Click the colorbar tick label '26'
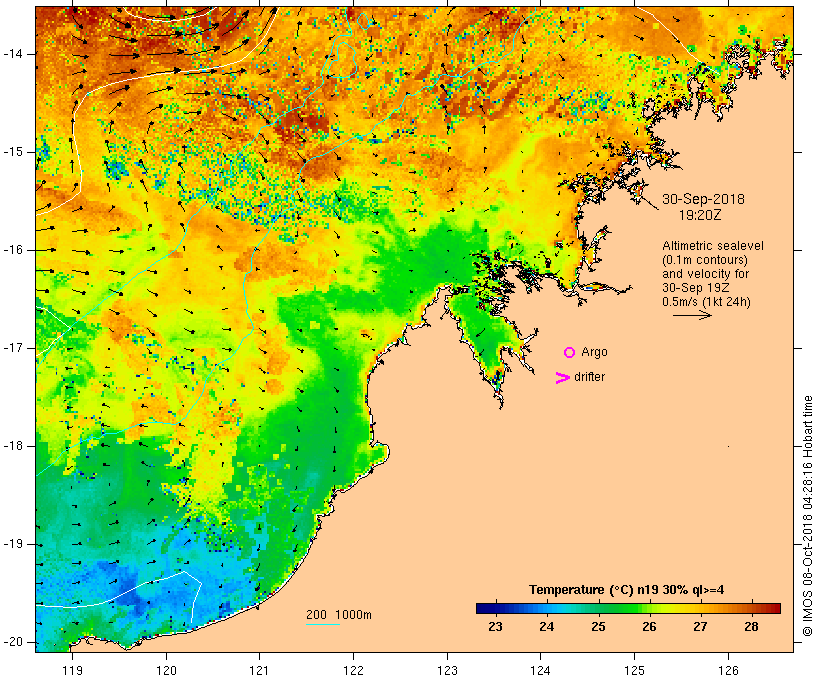The height and width of the screenshot is (680, 820). 649,627
